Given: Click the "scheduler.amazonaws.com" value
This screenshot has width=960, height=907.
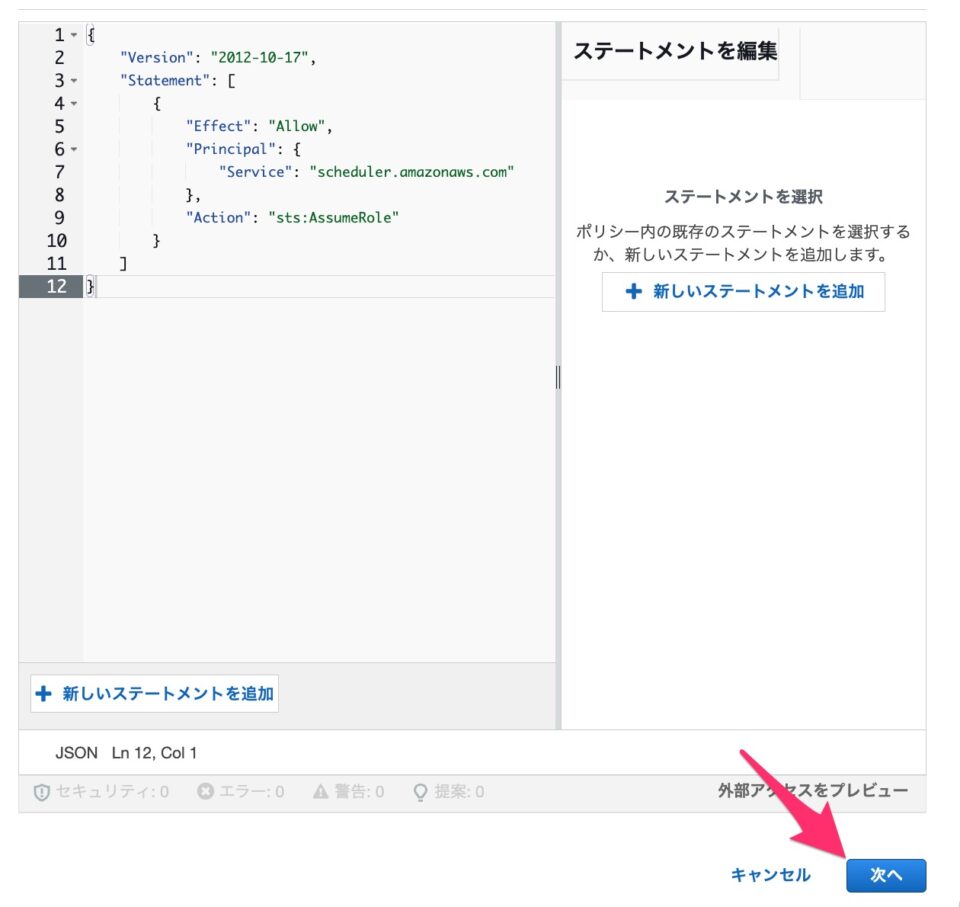Looking at the screenshot, I should [x=411, y=172].
